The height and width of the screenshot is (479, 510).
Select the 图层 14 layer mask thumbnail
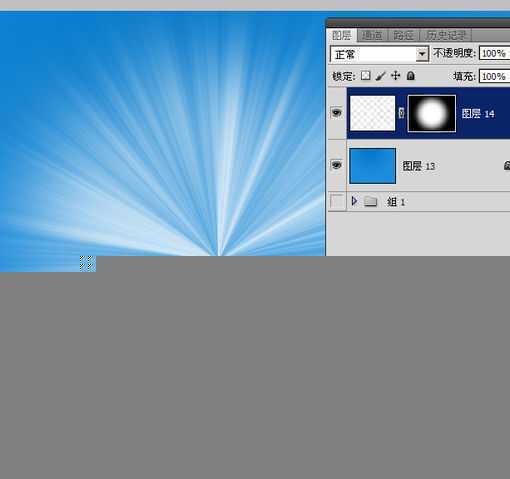click(x=432, y=113)
